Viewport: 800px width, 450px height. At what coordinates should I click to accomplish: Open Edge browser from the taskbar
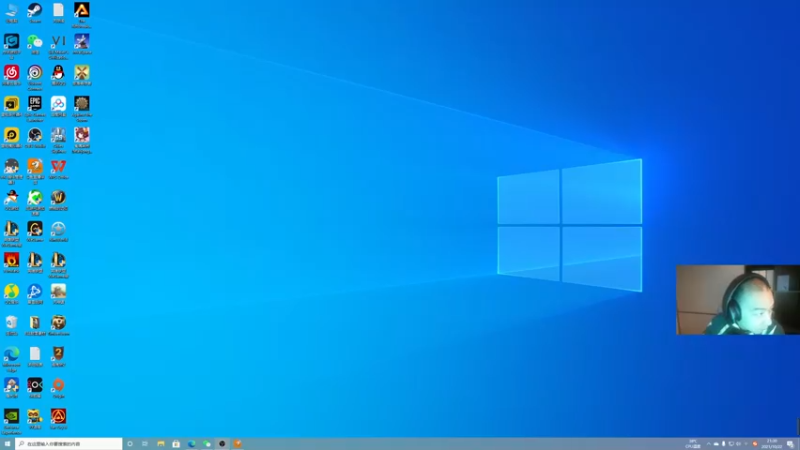pos(191,444)
